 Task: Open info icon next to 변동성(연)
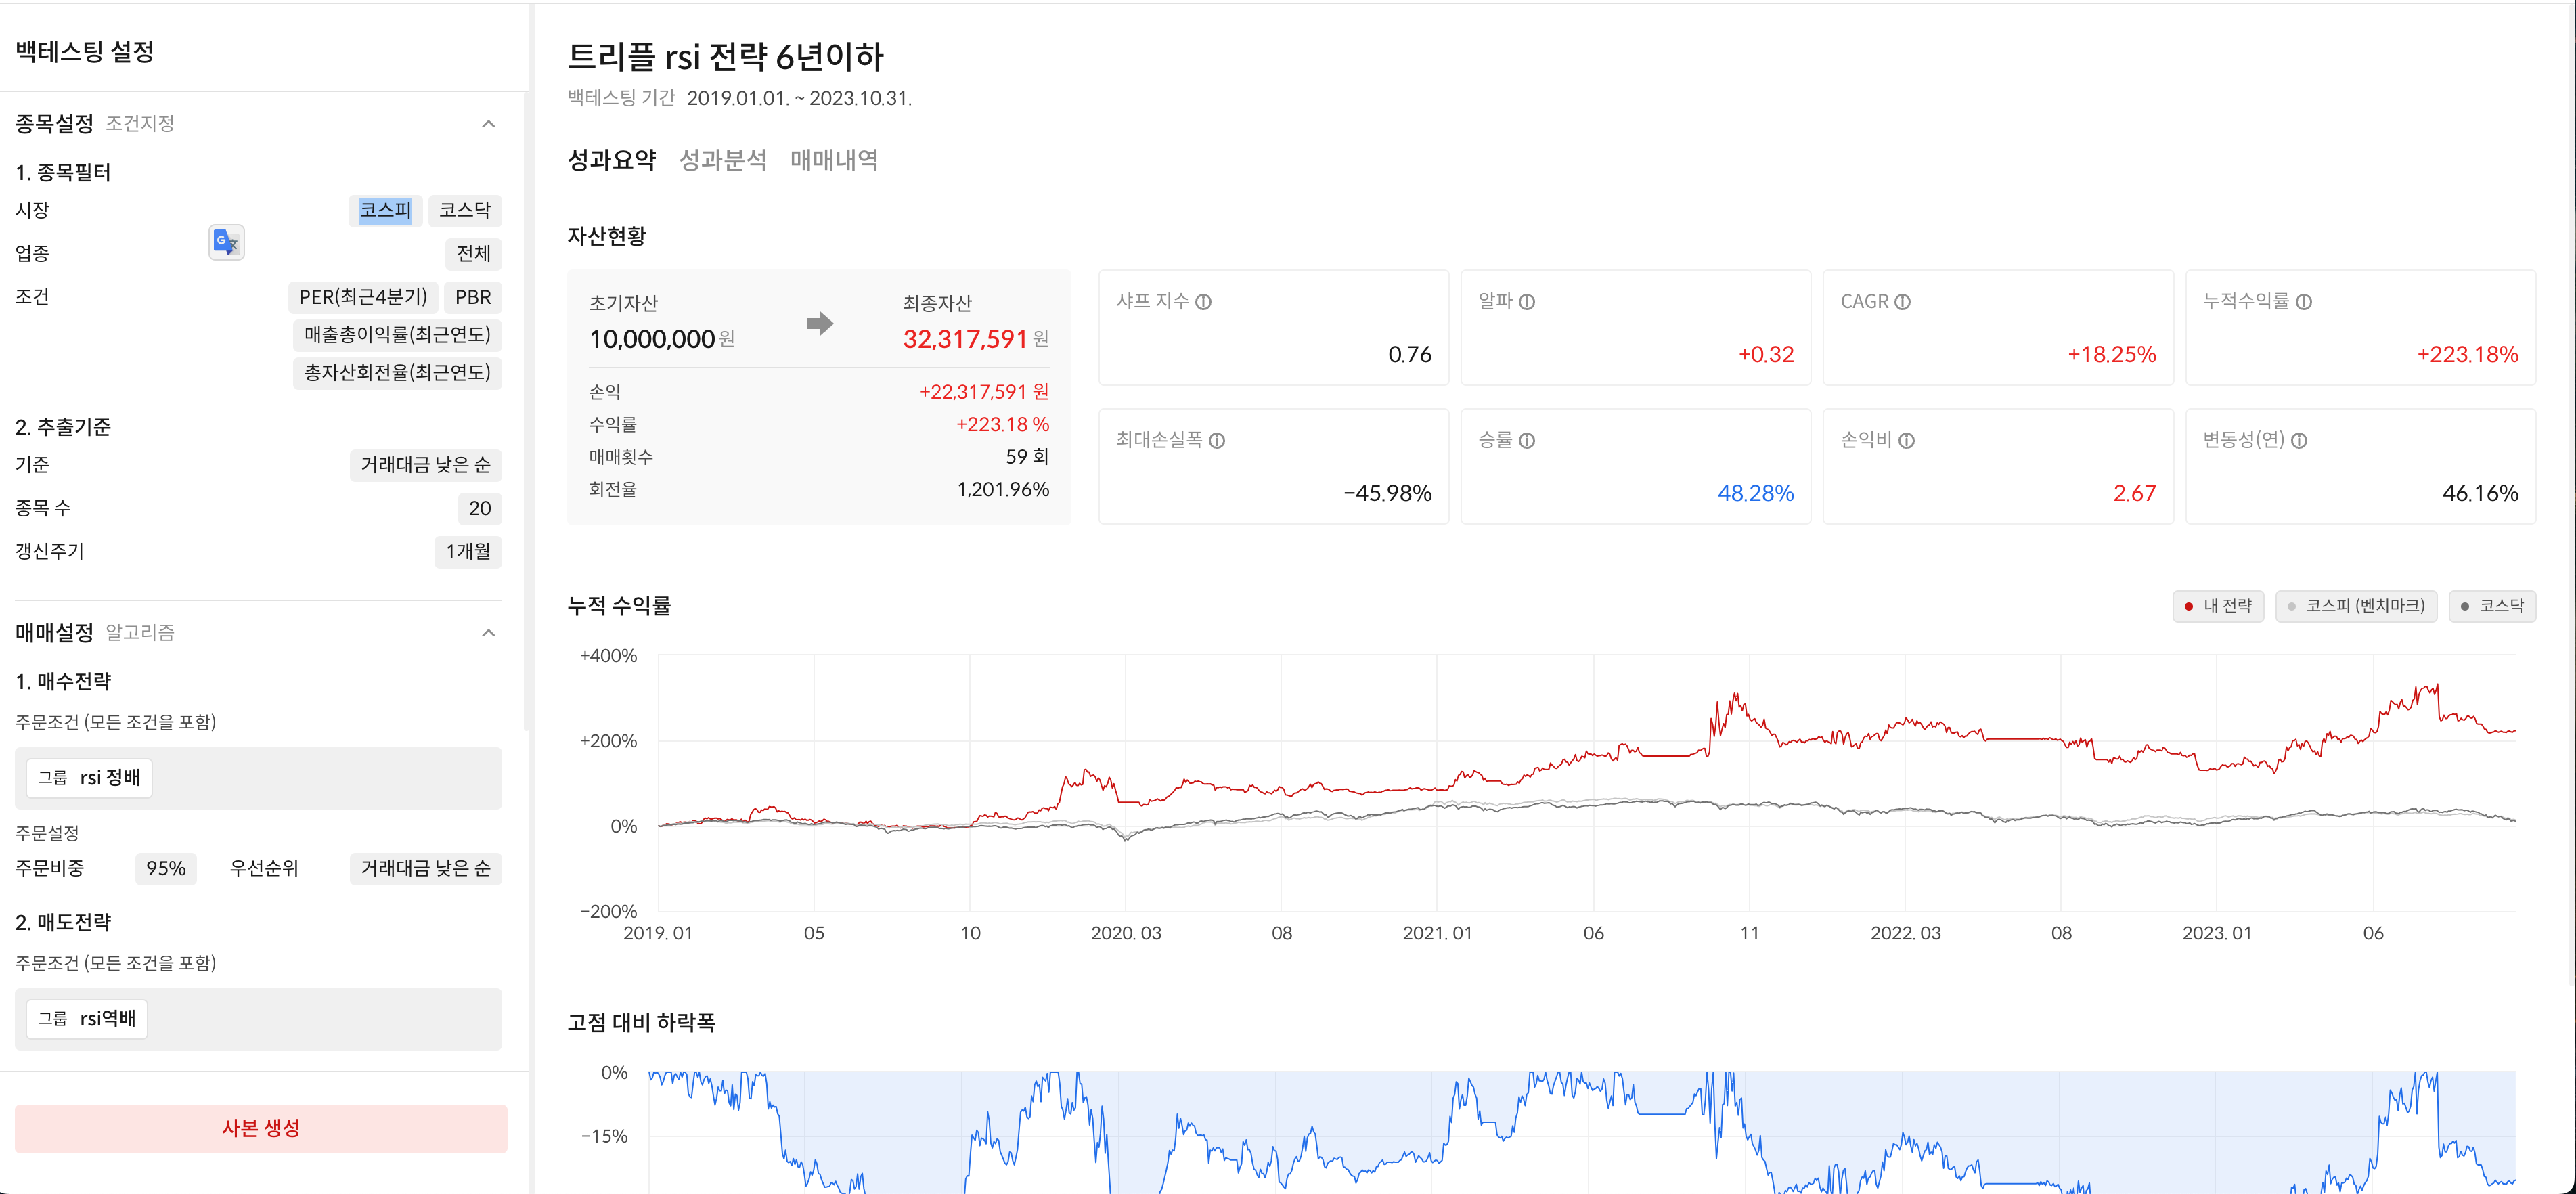click(x=2299, y=441)
